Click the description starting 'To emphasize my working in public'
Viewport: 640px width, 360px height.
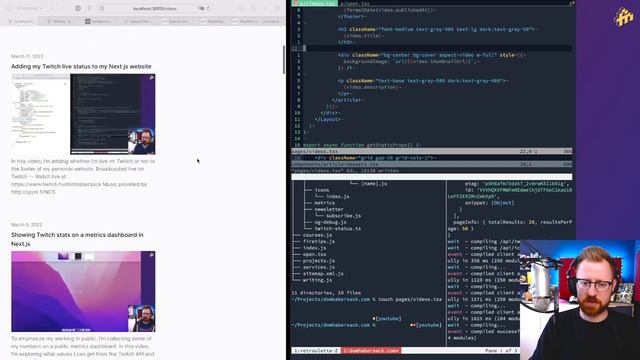click(83, 346)
